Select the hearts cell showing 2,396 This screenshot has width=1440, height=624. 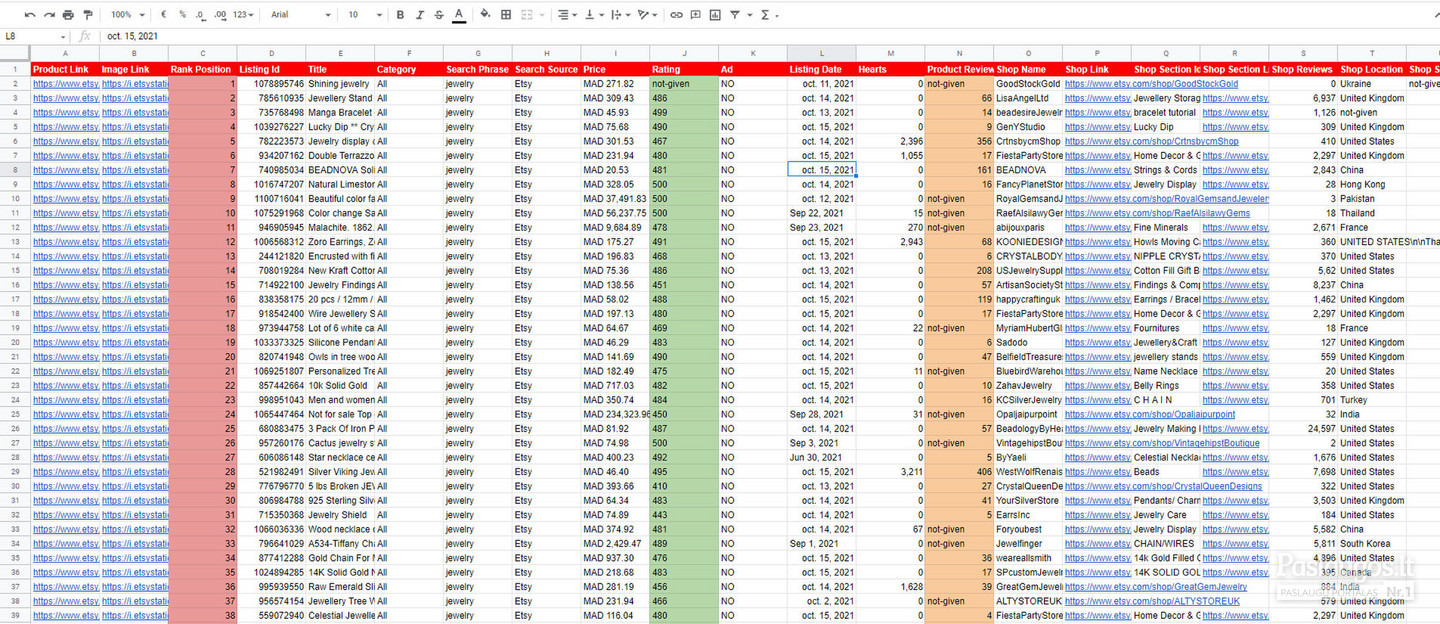pyautogui.click(x=891, y=141)
